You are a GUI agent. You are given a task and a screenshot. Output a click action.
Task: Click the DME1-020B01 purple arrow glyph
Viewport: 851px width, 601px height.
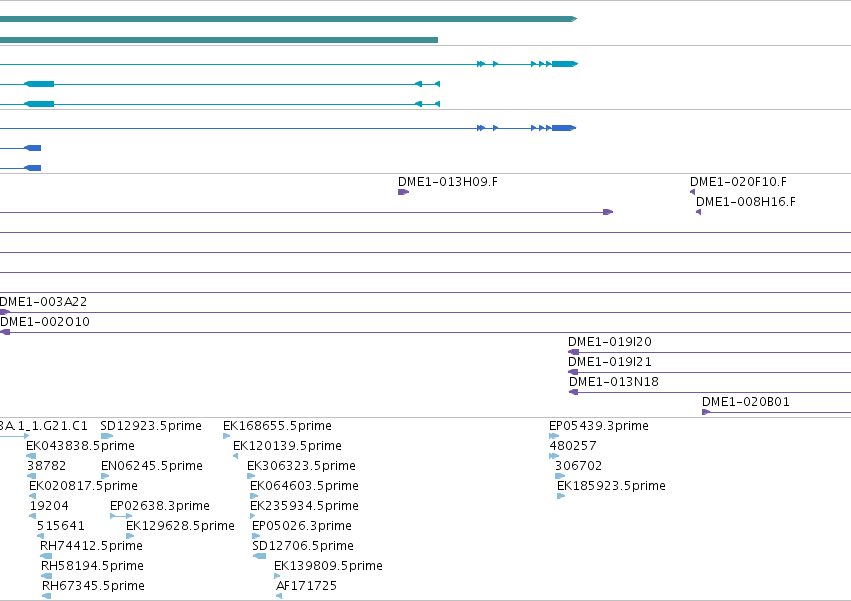pyautogui.click(x=706, y=412)
